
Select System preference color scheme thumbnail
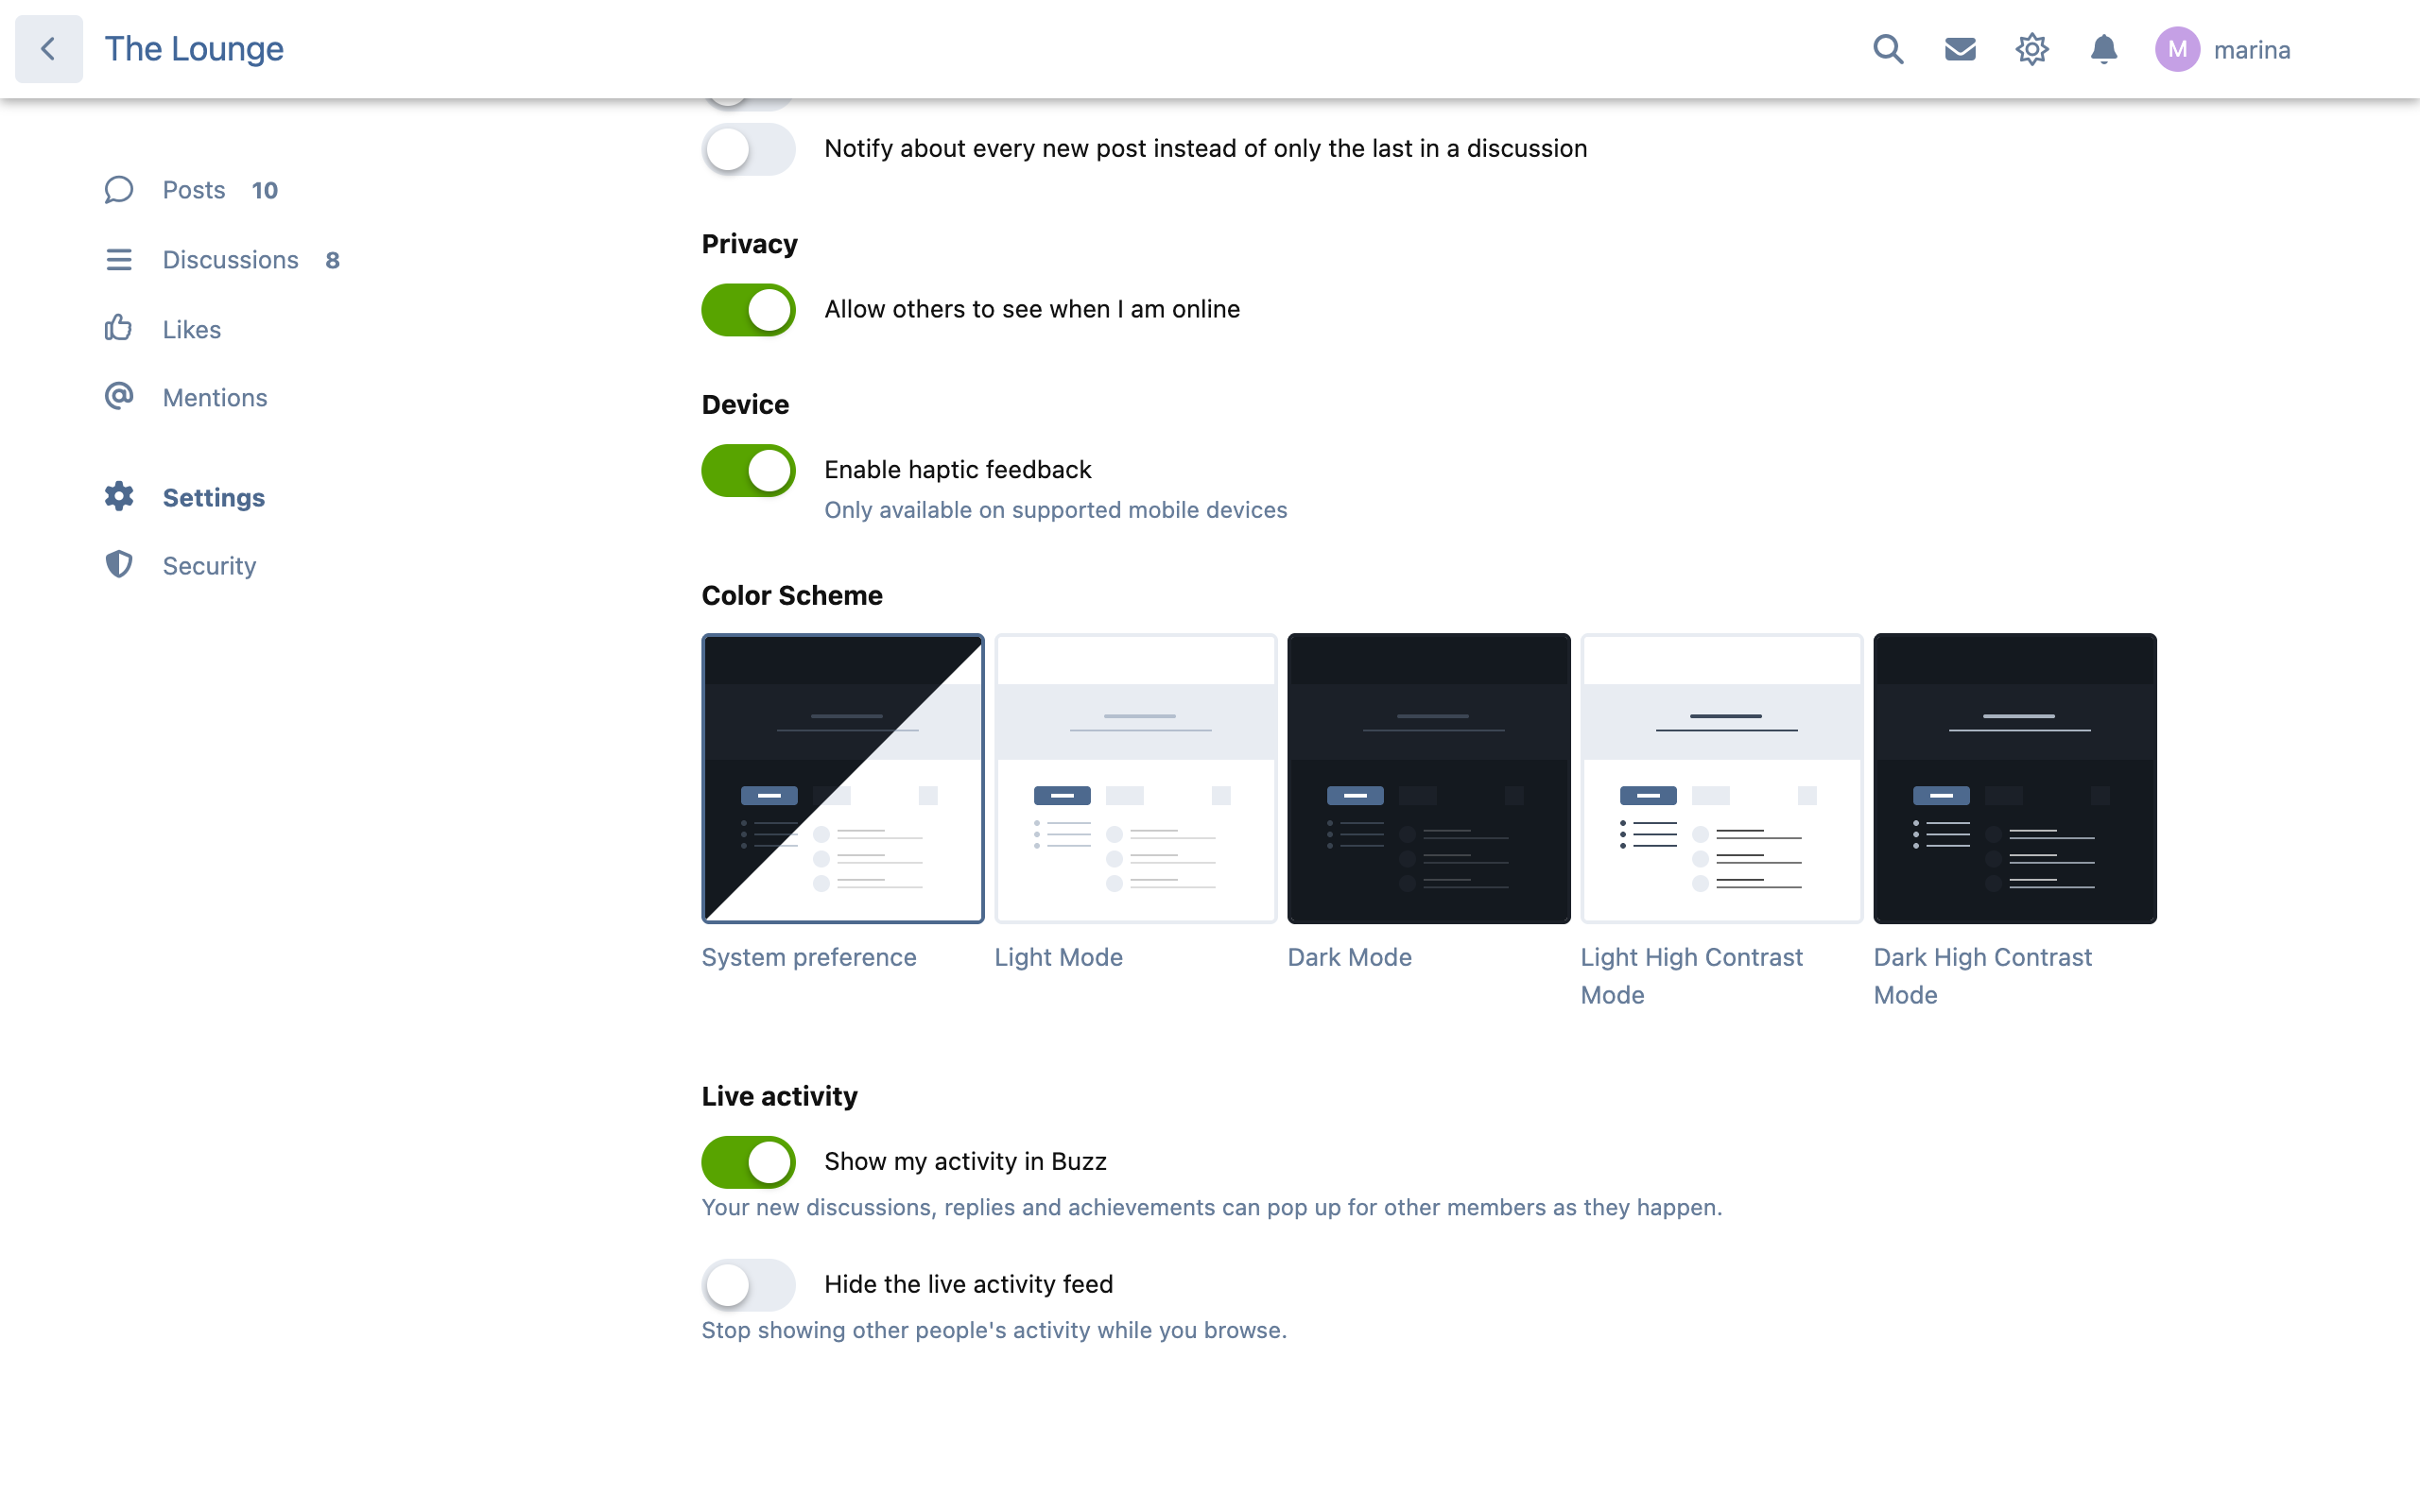click(x=843, y=778)
